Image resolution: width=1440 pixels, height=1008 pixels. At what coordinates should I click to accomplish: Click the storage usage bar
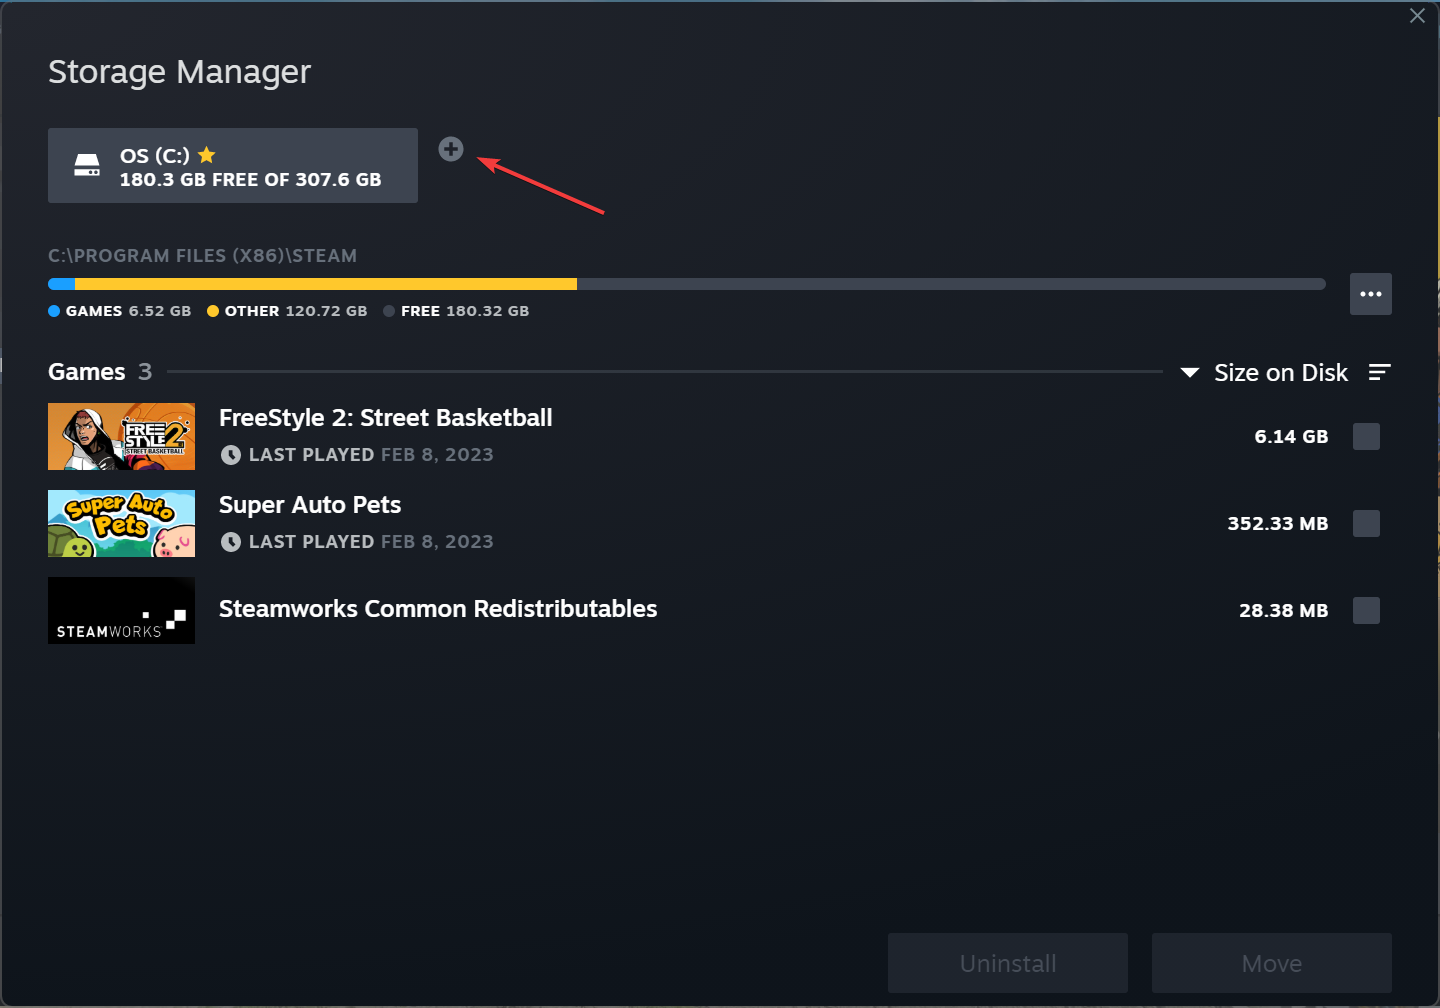(x=687, y=283)
